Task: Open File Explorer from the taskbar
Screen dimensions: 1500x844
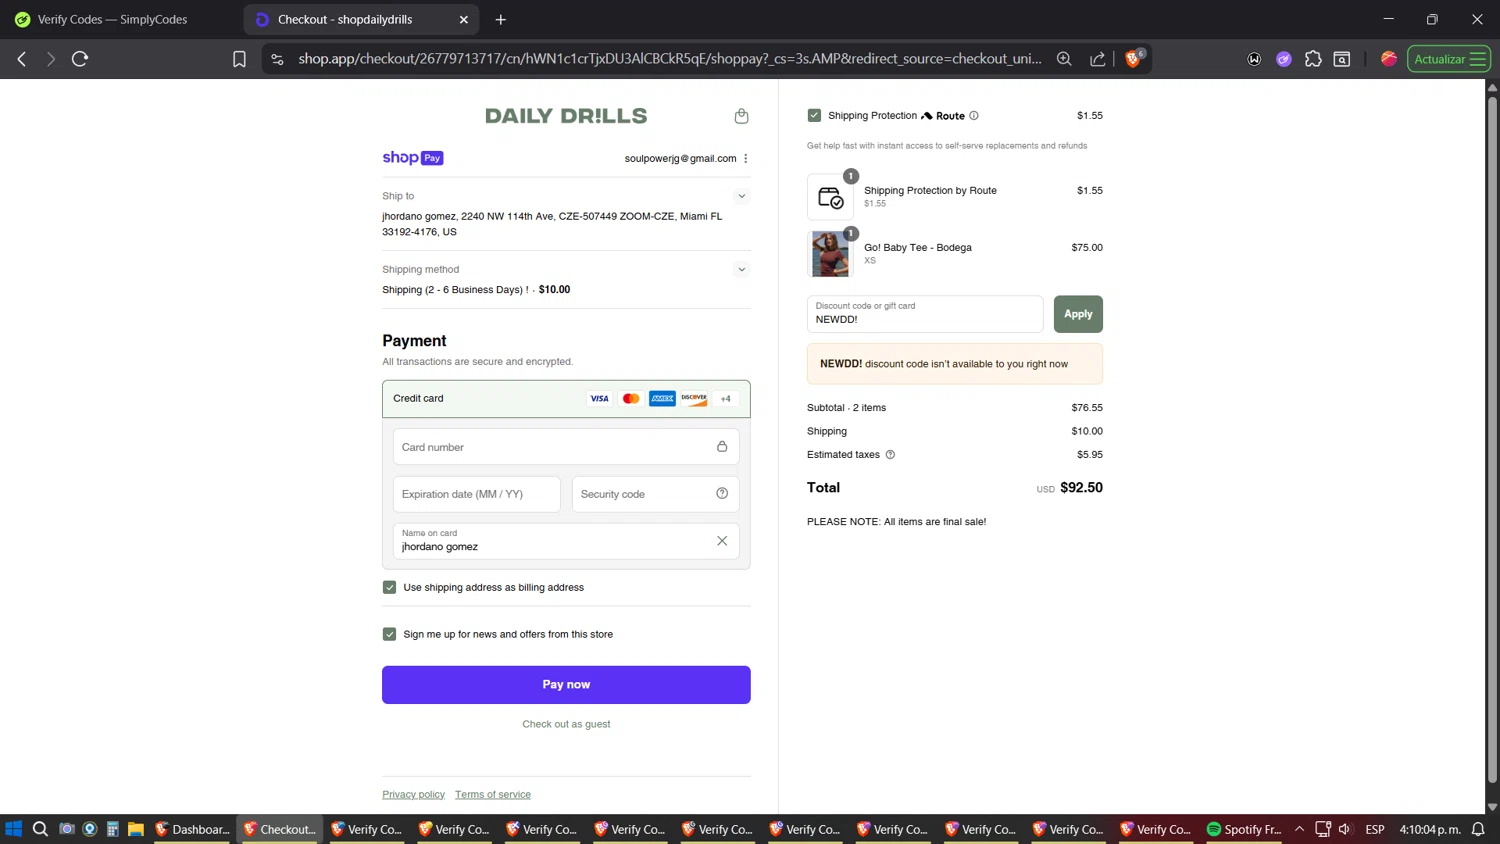Action: pyautogui.click(x=136, y=829)
